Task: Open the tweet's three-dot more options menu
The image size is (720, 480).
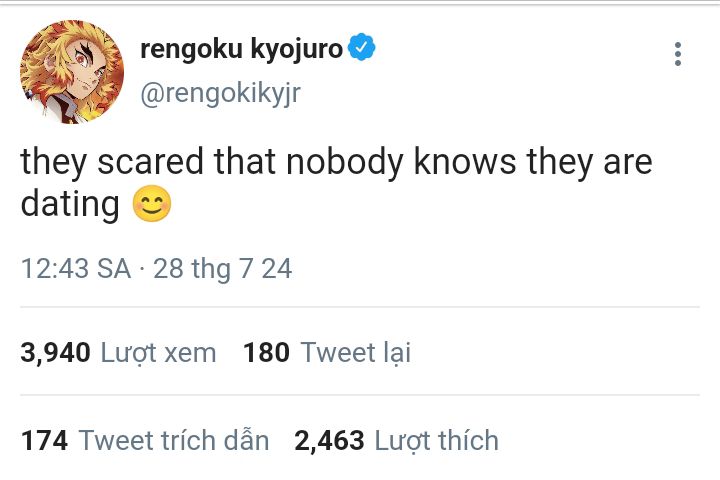Action: (677, 55)
